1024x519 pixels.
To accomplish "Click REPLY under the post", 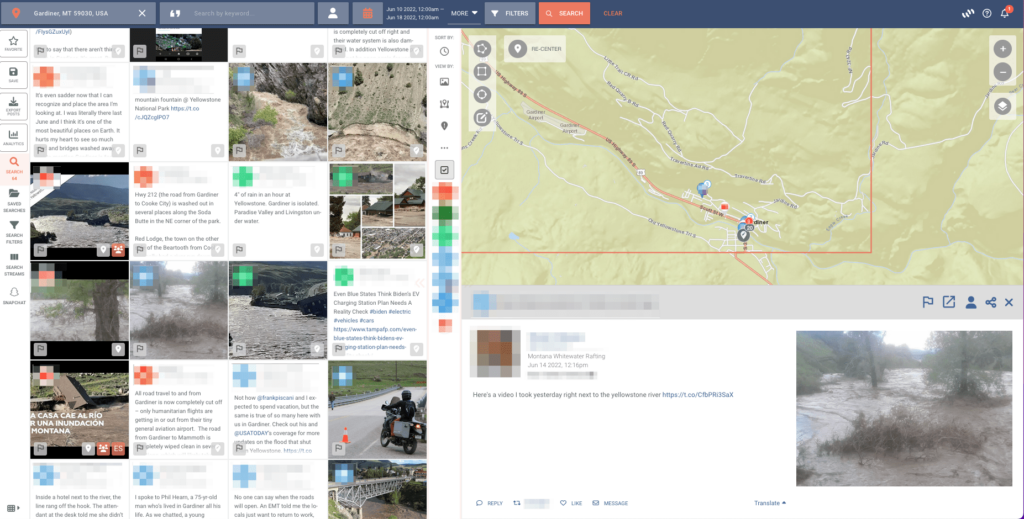I will pyautogui.click(x=489, y=503).
